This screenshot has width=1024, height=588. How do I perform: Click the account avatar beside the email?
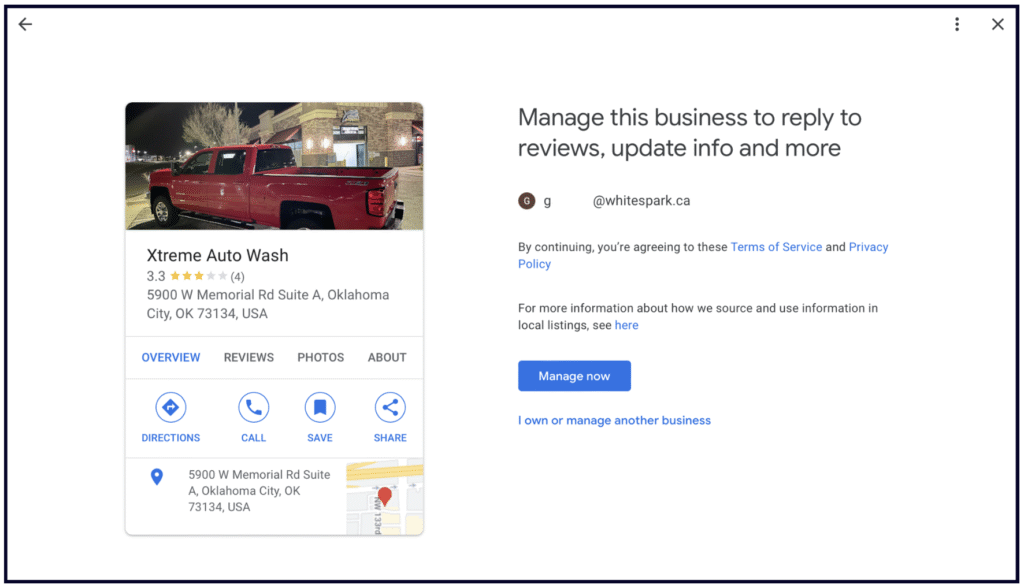[526, 201]
